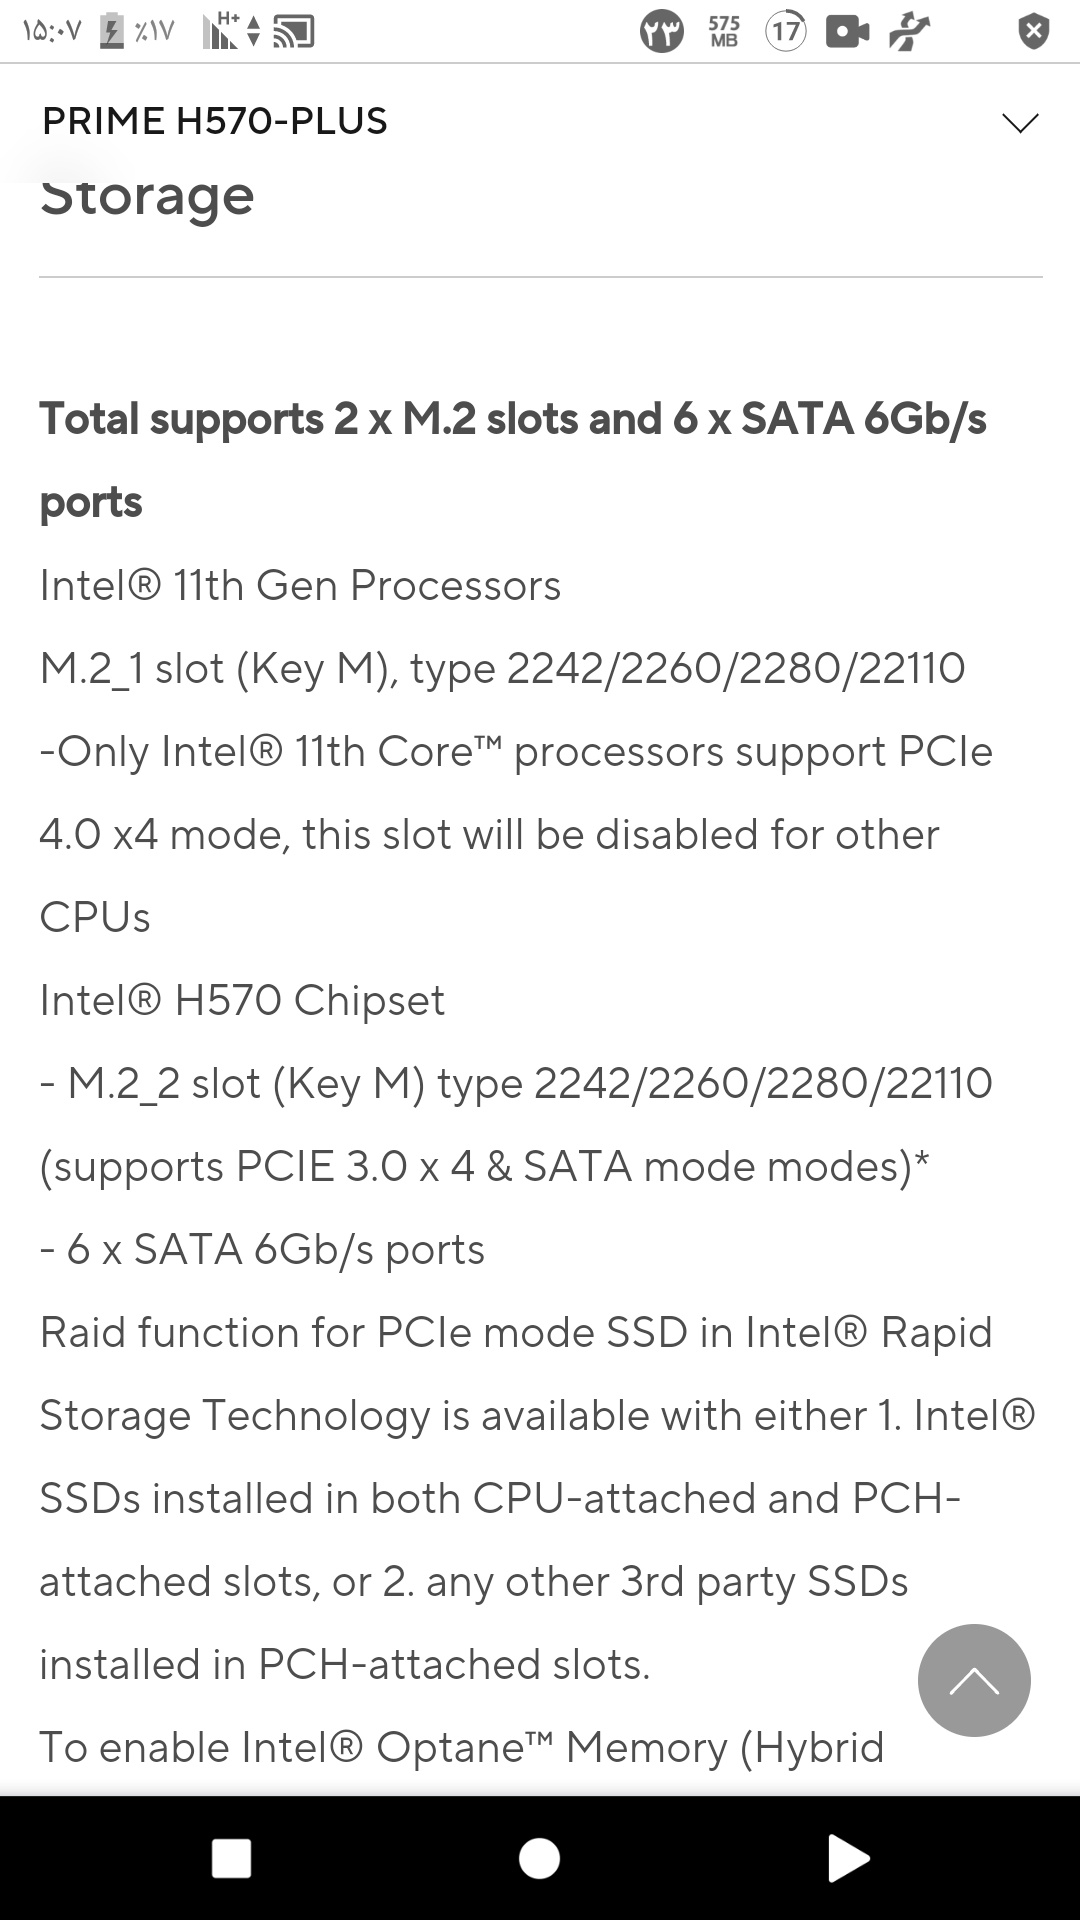Tap the arrow-figure notification icon beside the camera
This screenshot has height=1920, width=1080.
(909, 32)
